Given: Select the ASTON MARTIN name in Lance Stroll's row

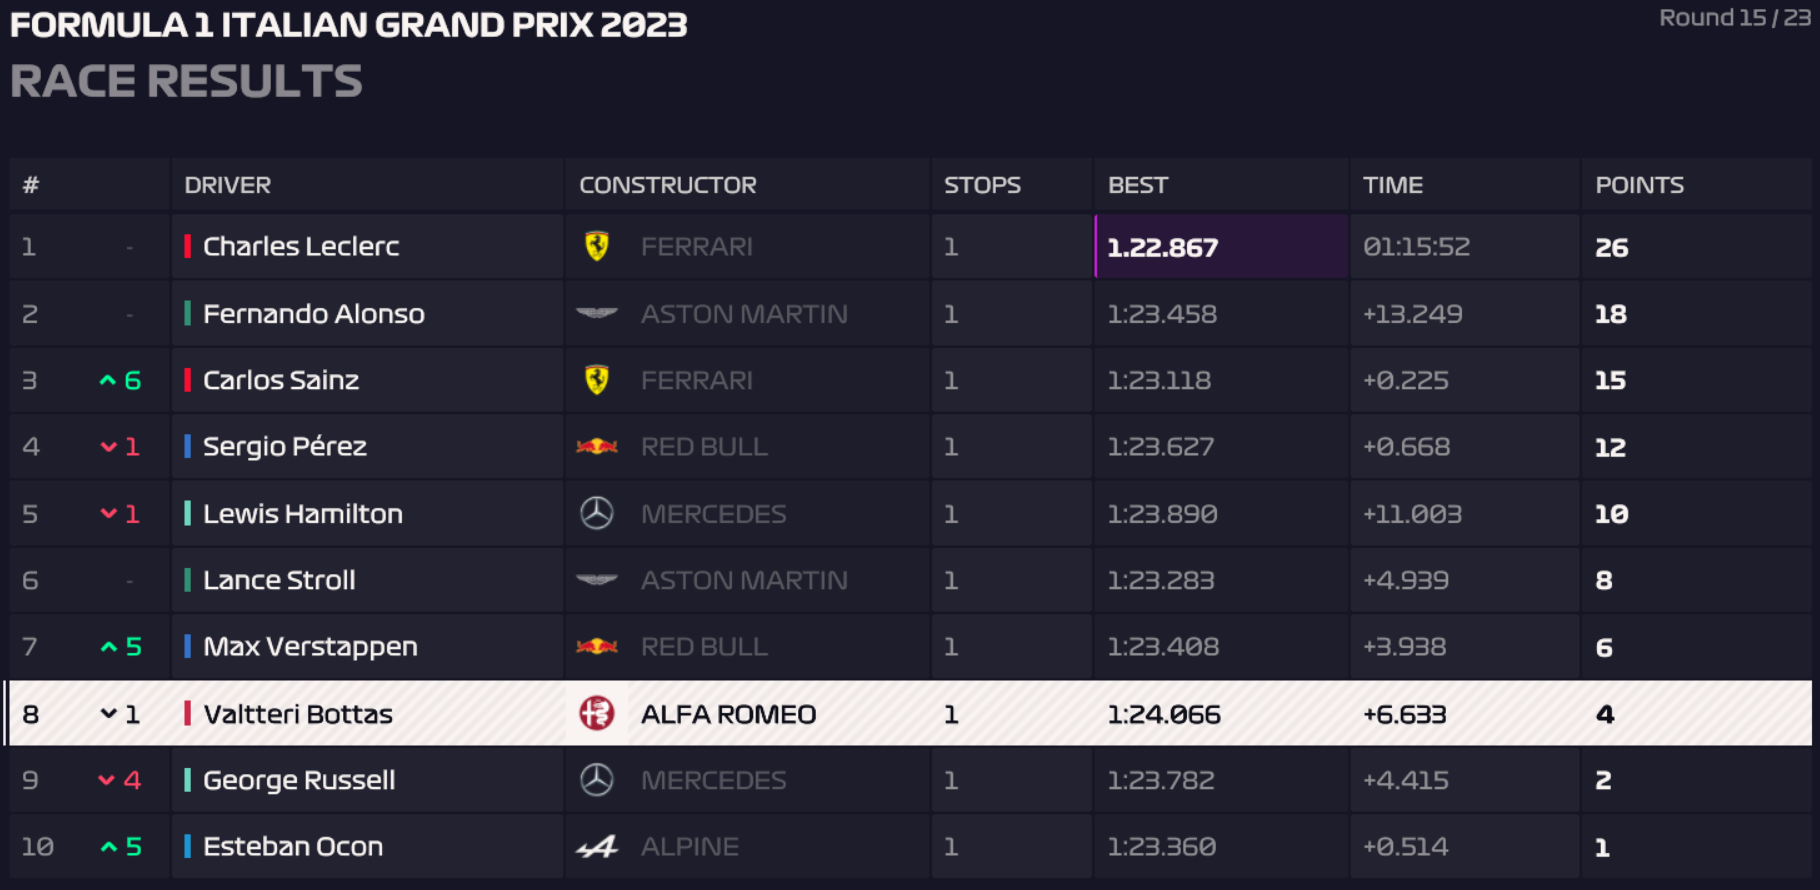Looking at the screenshot, I should 744,580.
